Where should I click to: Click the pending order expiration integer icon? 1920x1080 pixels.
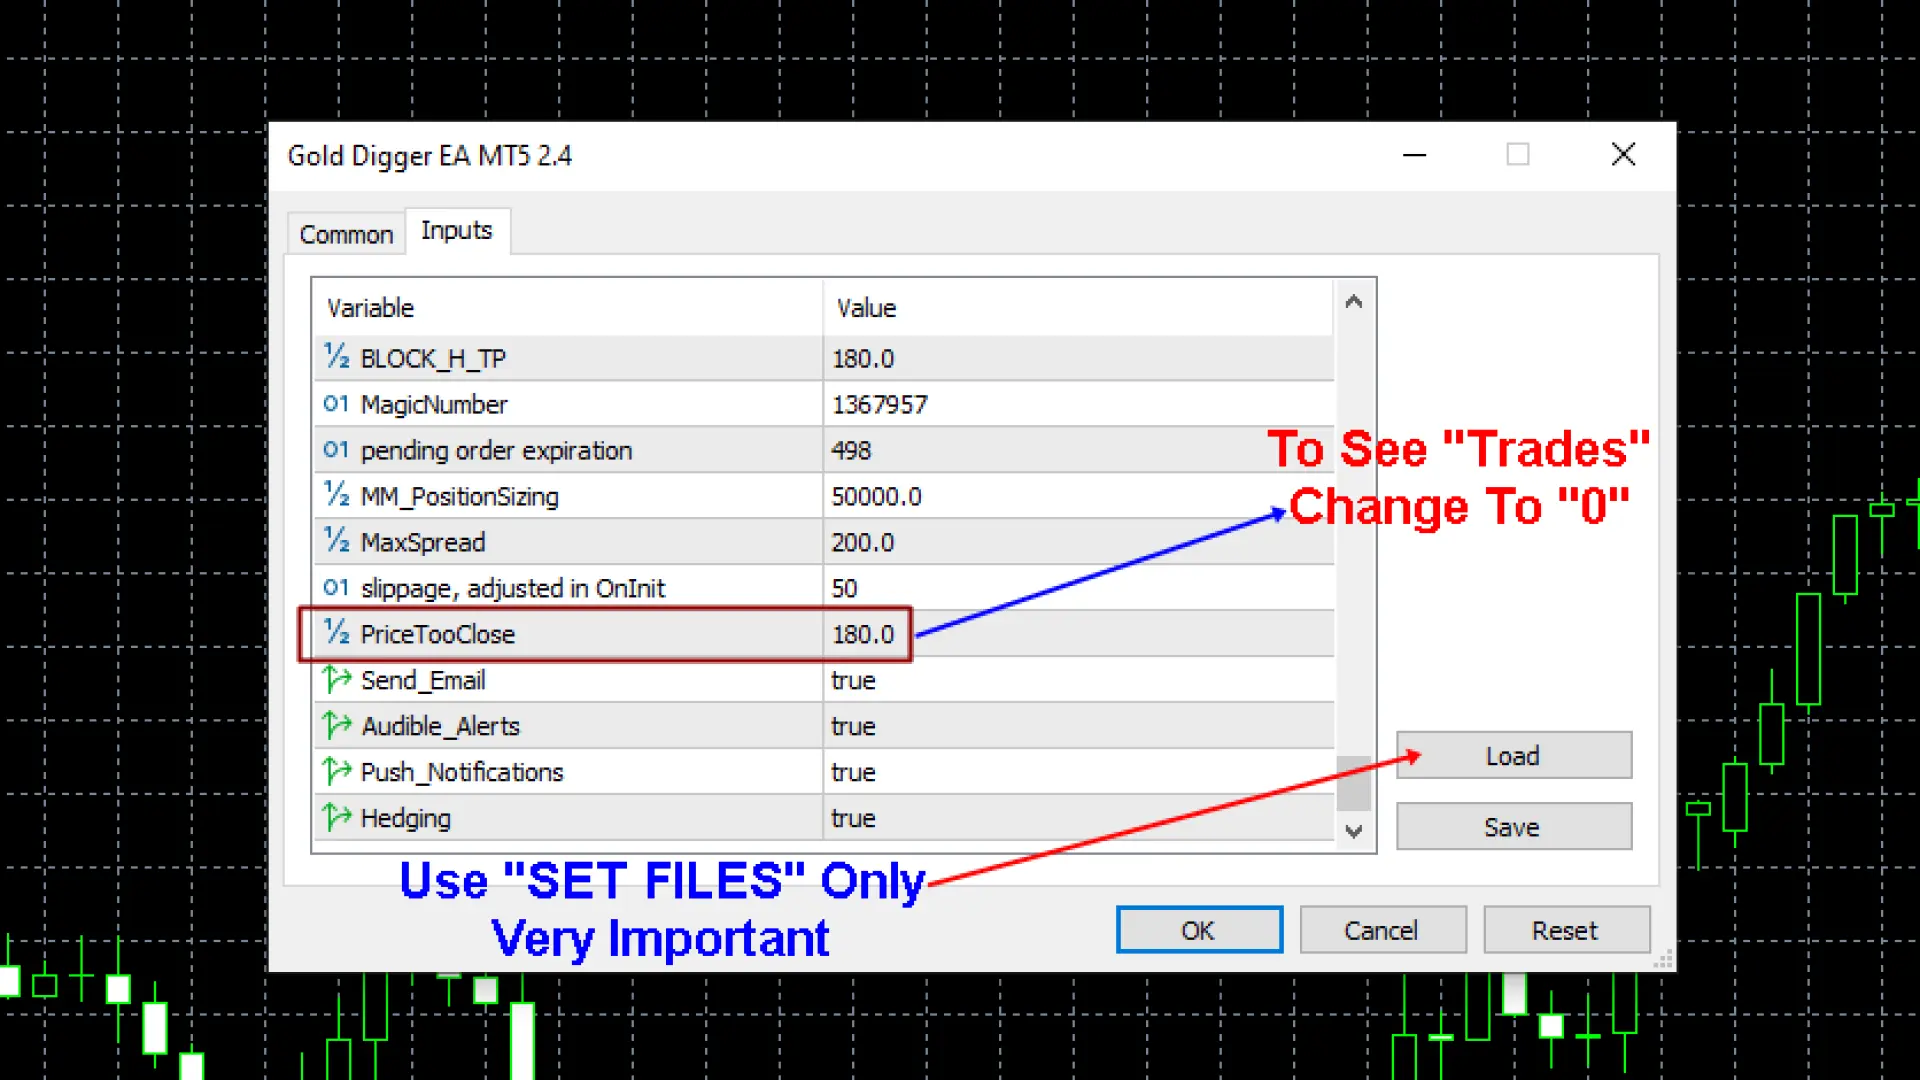pyautogui.click(x=336, y=450)
